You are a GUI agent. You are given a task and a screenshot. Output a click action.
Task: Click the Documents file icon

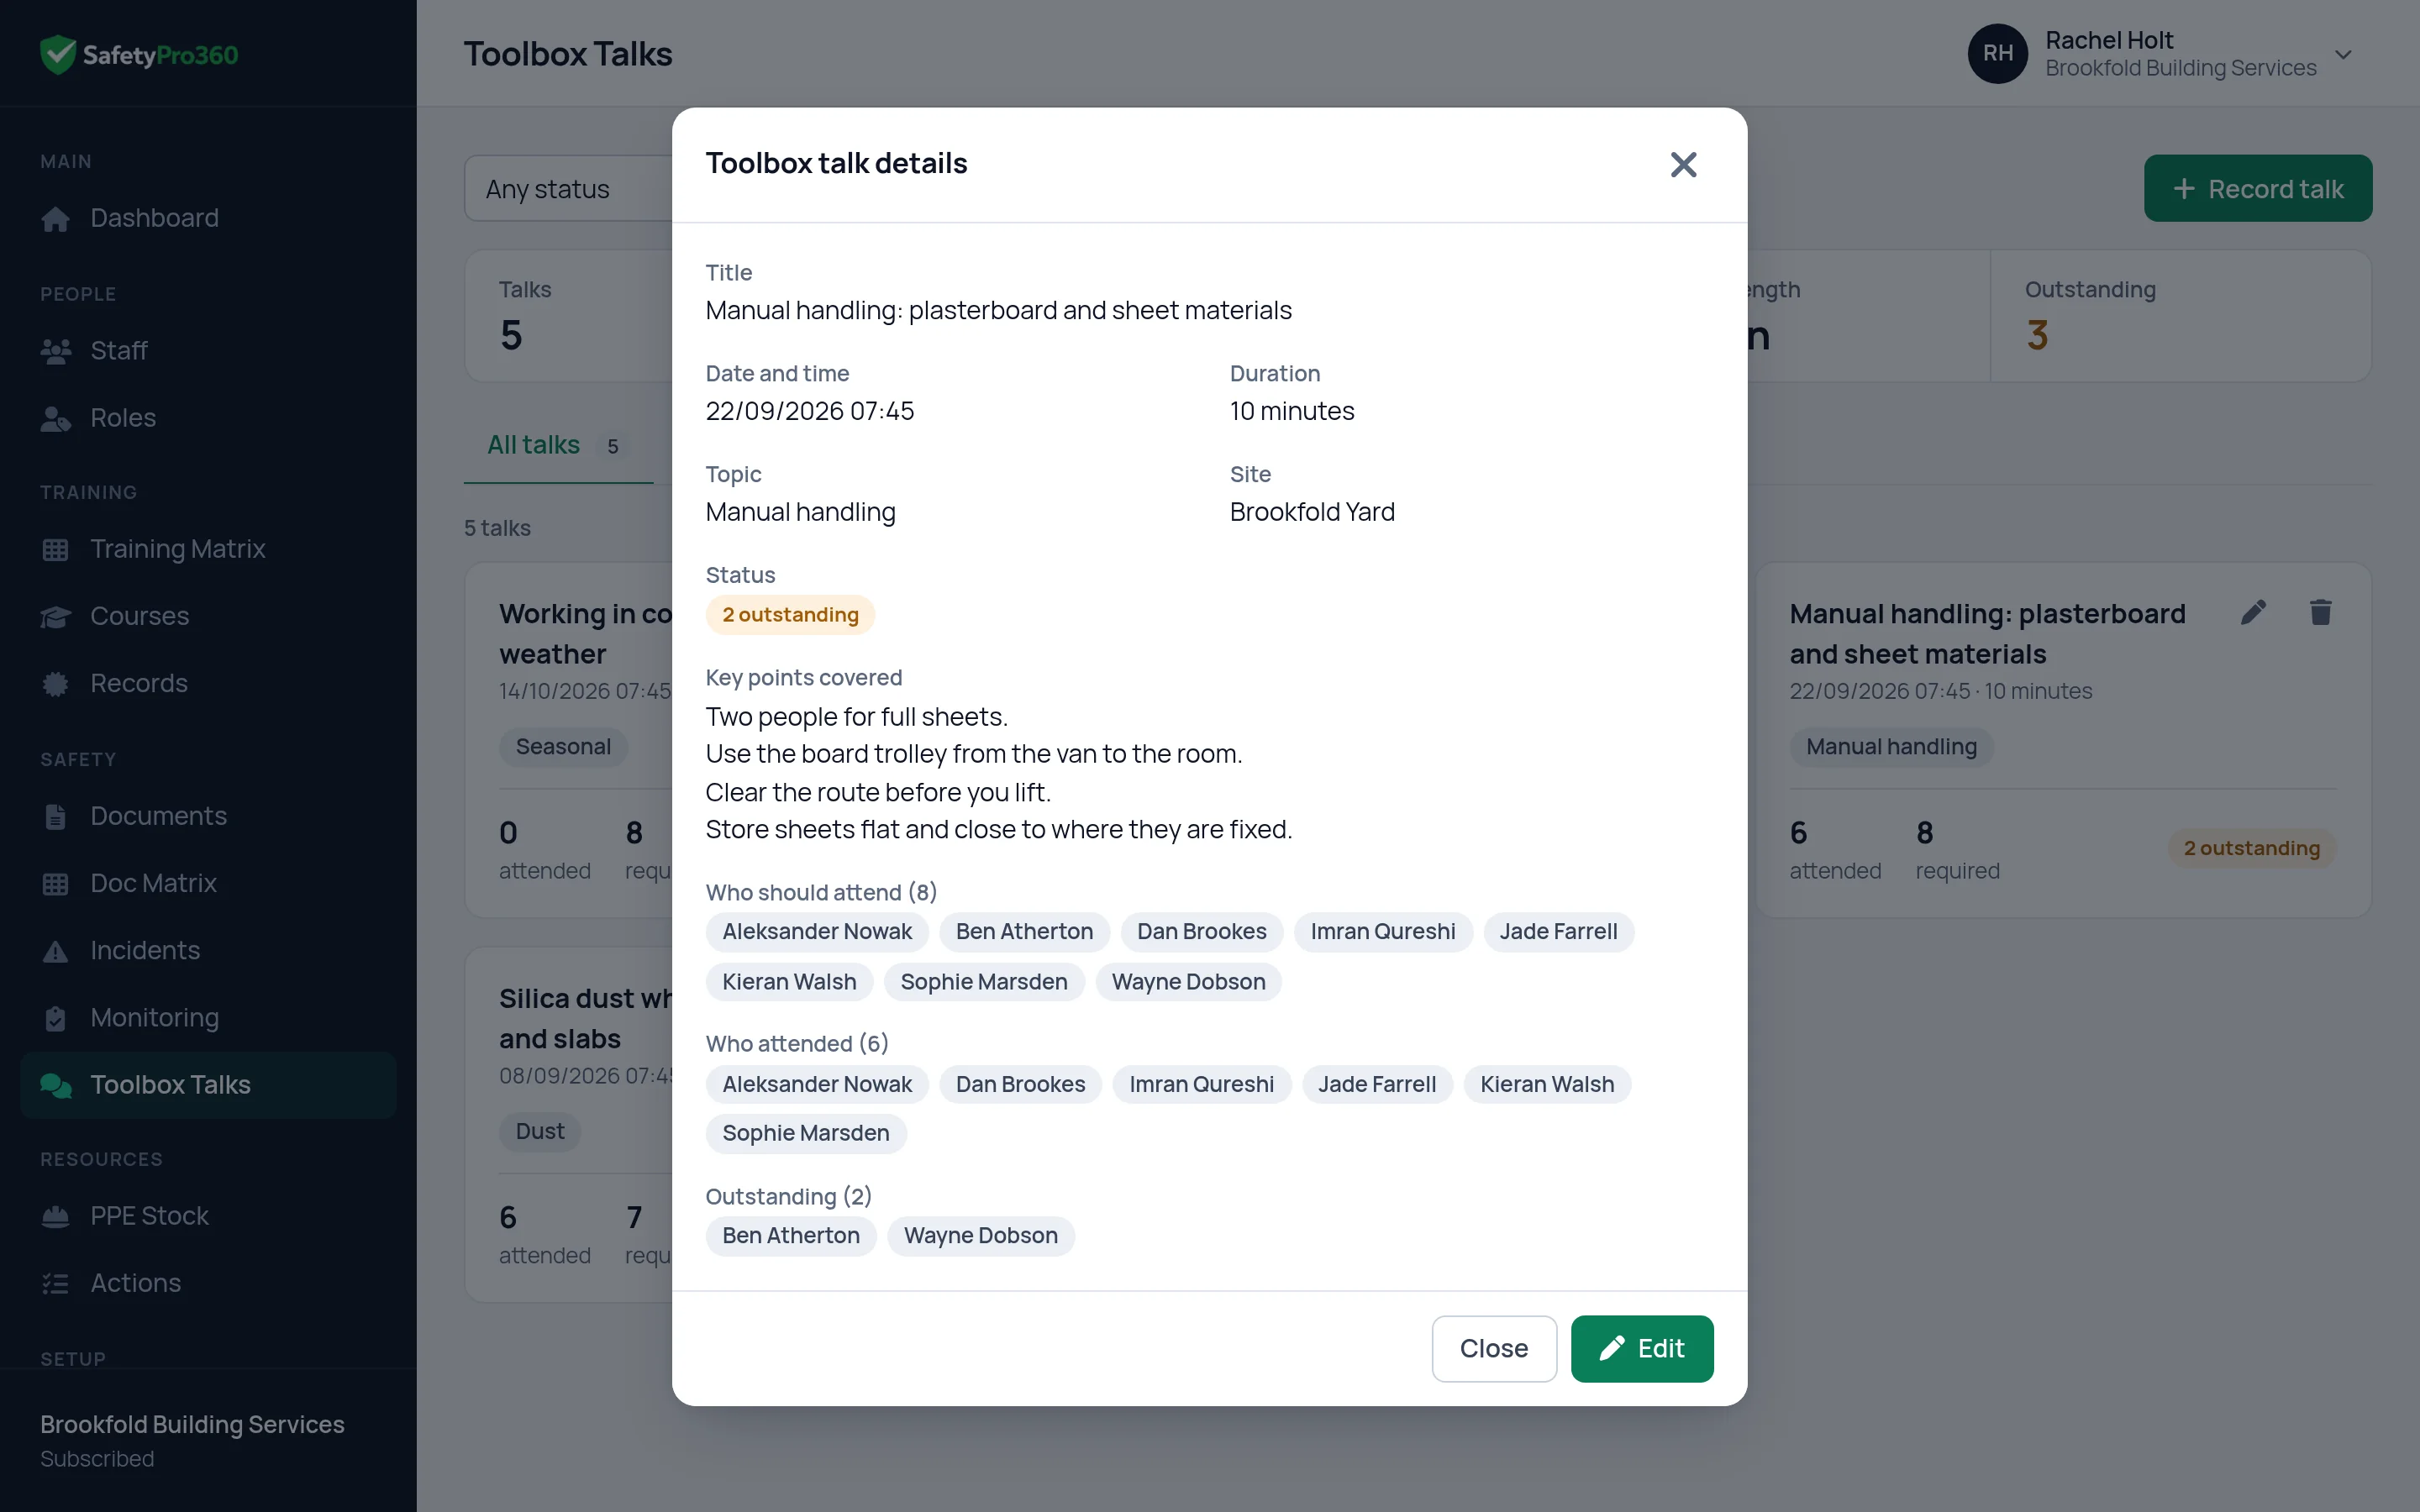(x=56, y=816)
